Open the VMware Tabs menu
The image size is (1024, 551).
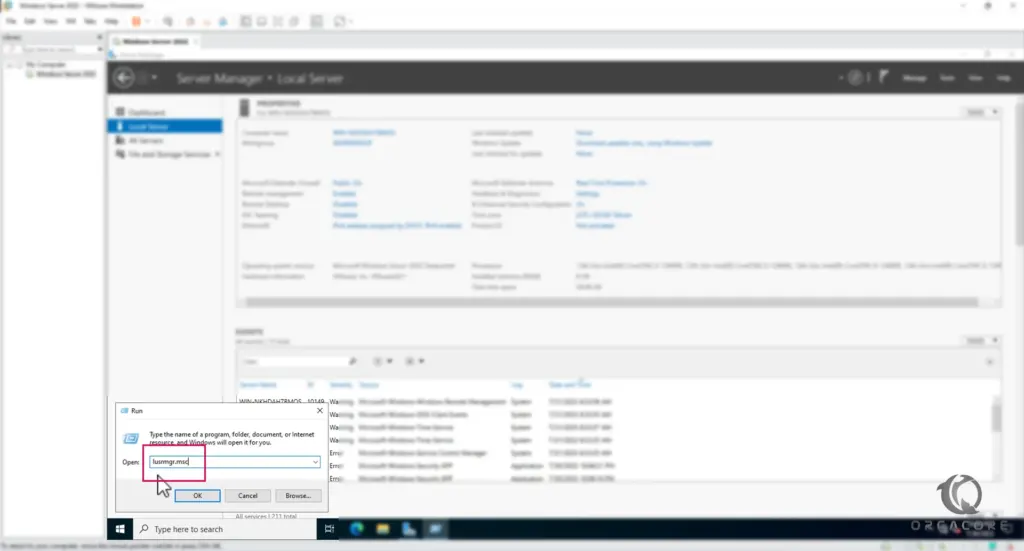[89, 22]
